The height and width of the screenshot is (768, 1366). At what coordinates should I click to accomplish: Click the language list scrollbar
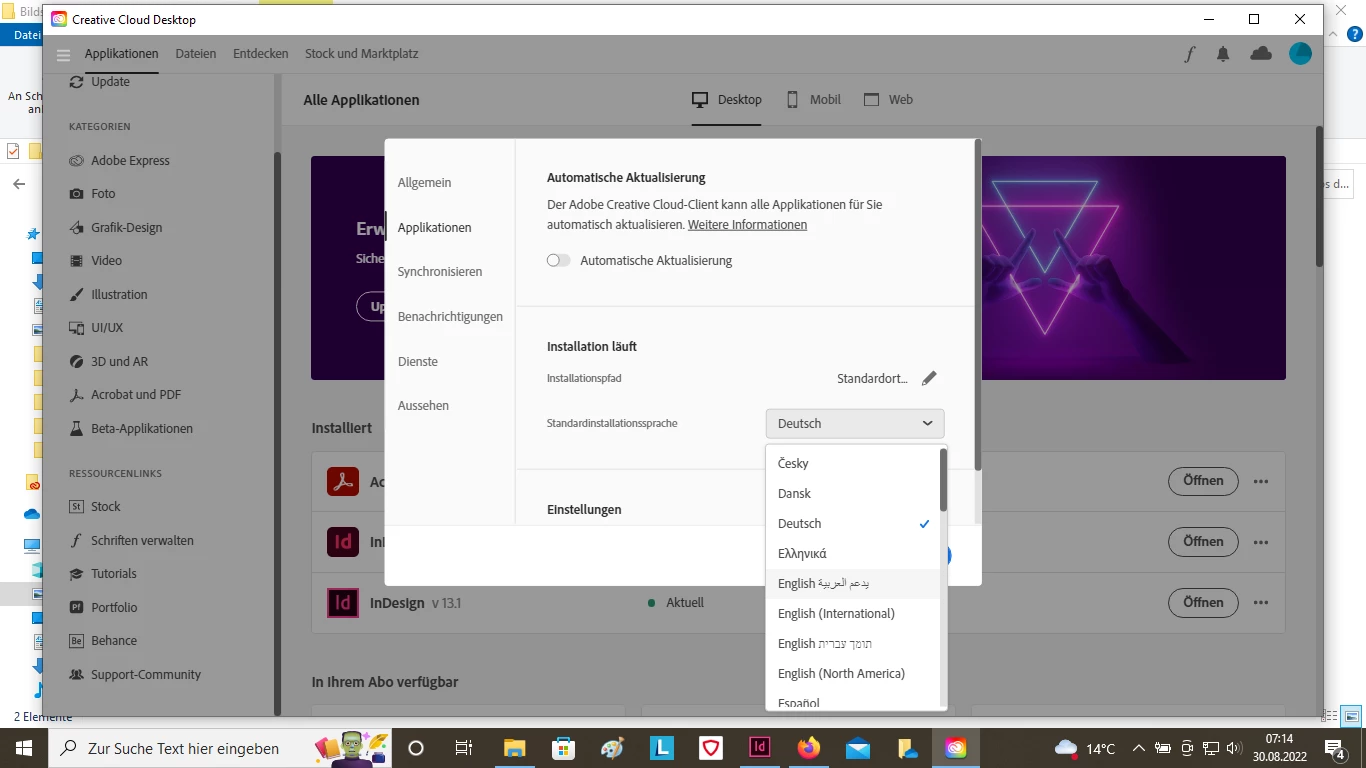tap(943, 479)
